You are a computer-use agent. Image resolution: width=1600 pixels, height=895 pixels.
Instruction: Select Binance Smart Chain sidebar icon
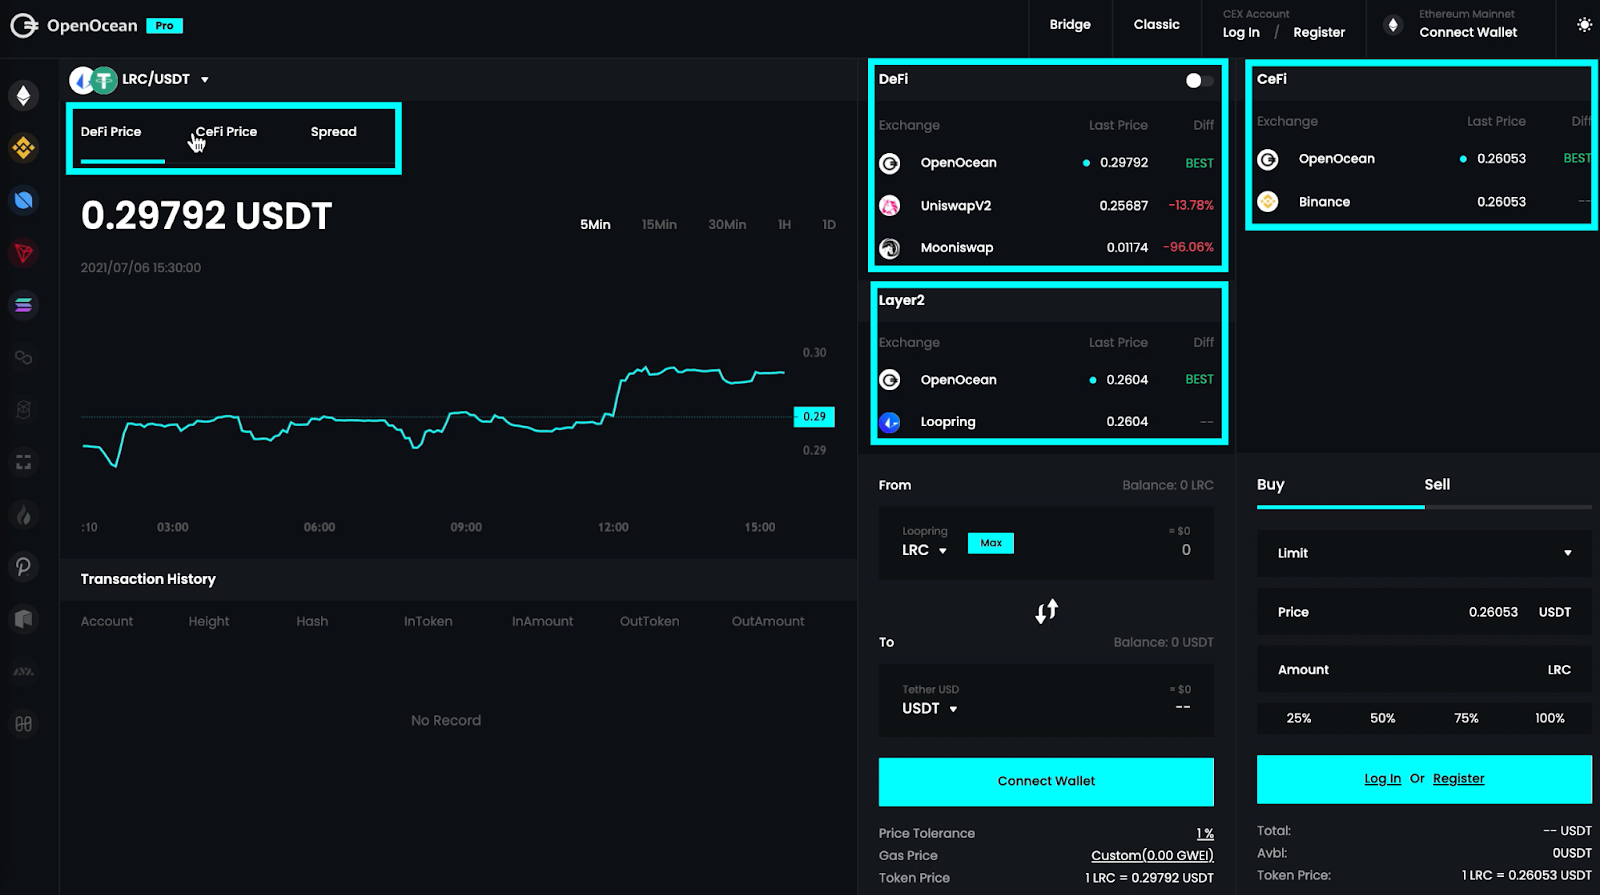[x=24, y=148]
